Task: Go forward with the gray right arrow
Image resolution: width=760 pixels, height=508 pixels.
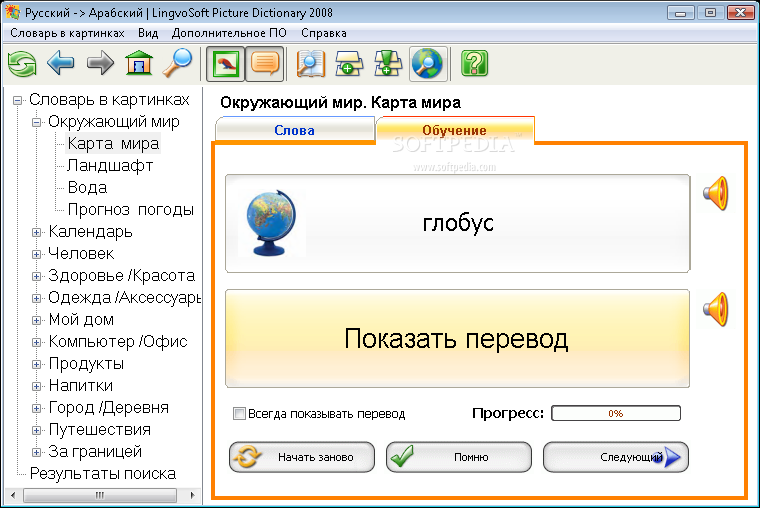Action: pyautogui.click(x=100, y=63)
